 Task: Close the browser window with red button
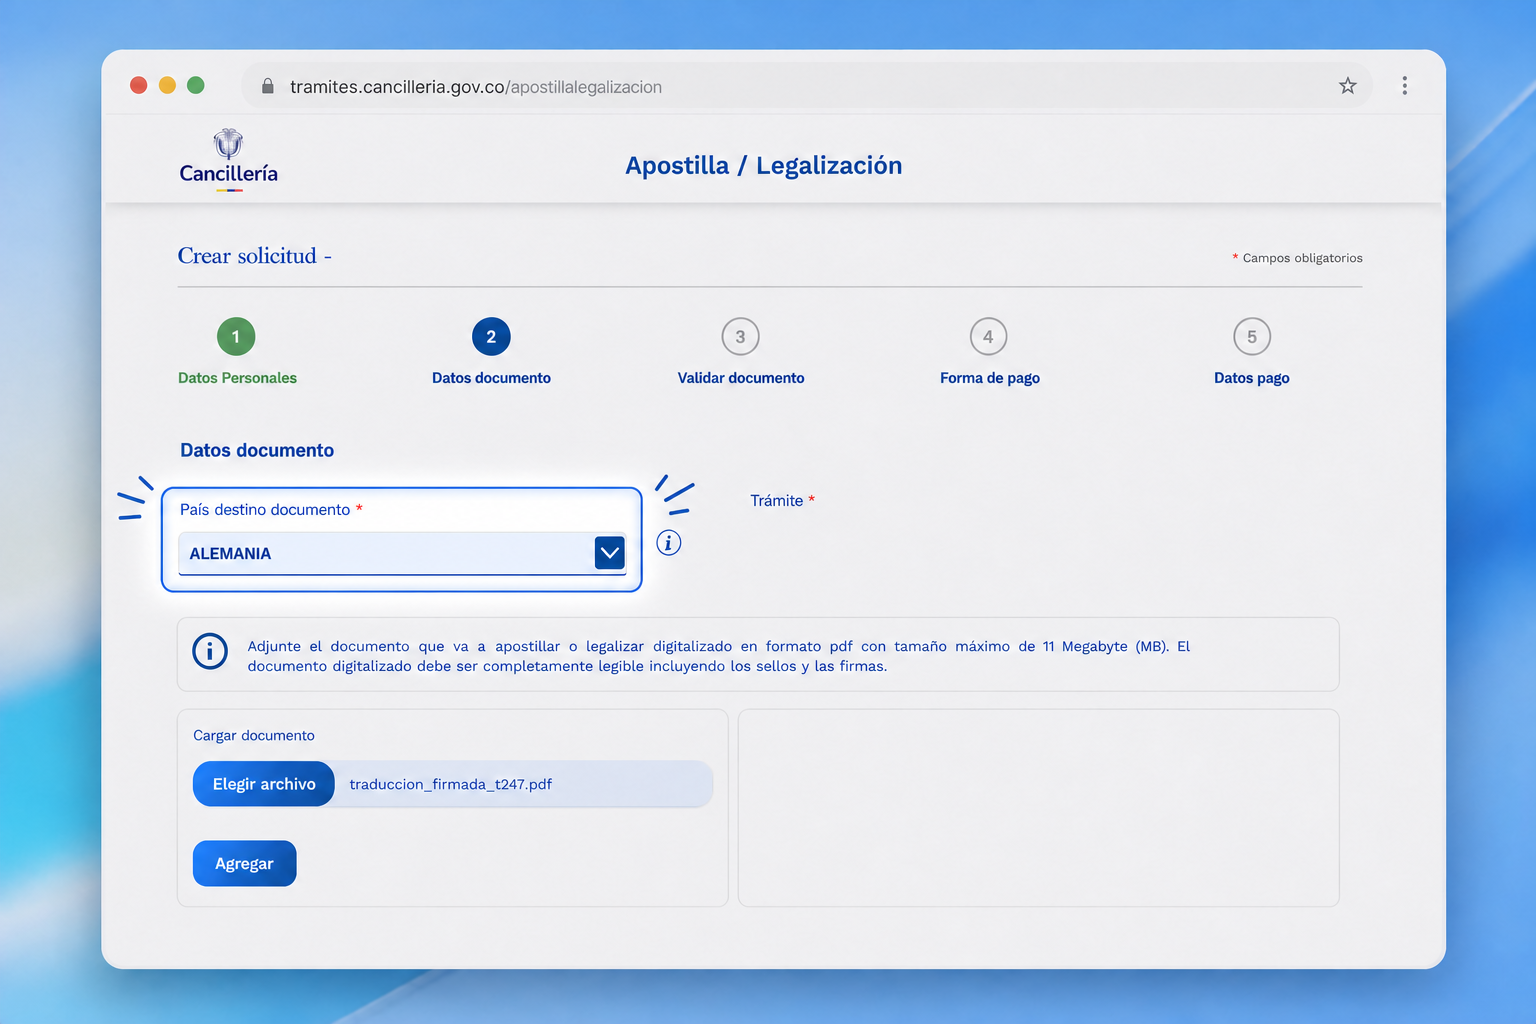(x=139, y=85)
